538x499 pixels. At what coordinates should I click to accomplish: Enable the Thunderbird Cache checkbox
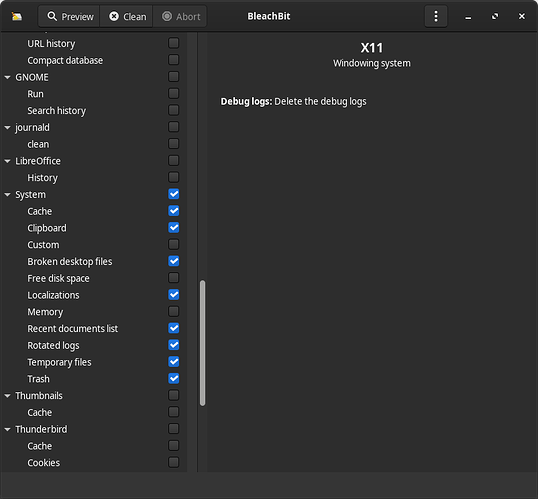pos(174,446)
